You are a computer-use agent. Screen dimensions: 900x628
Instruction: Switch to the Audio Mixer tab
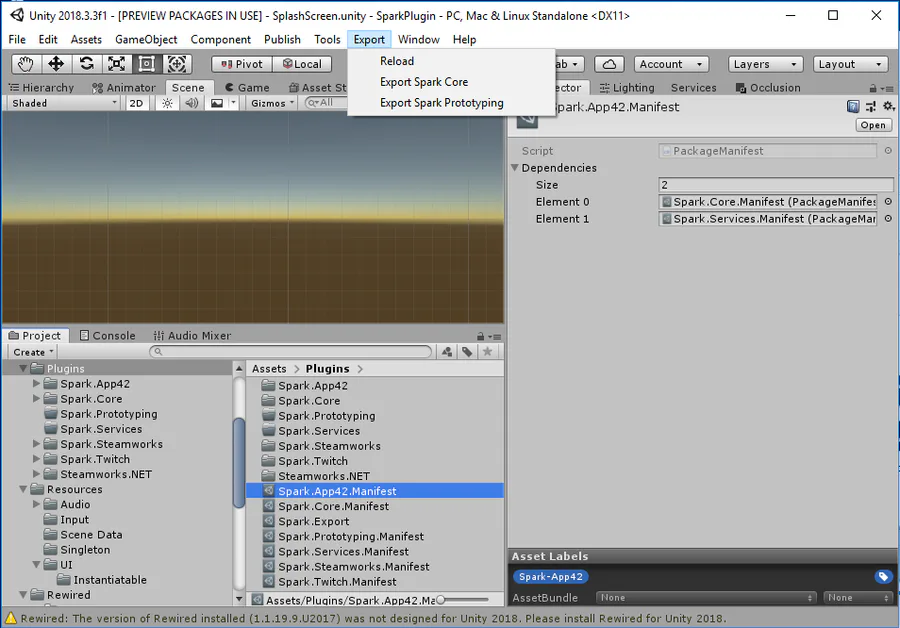[x=192, y=335]
